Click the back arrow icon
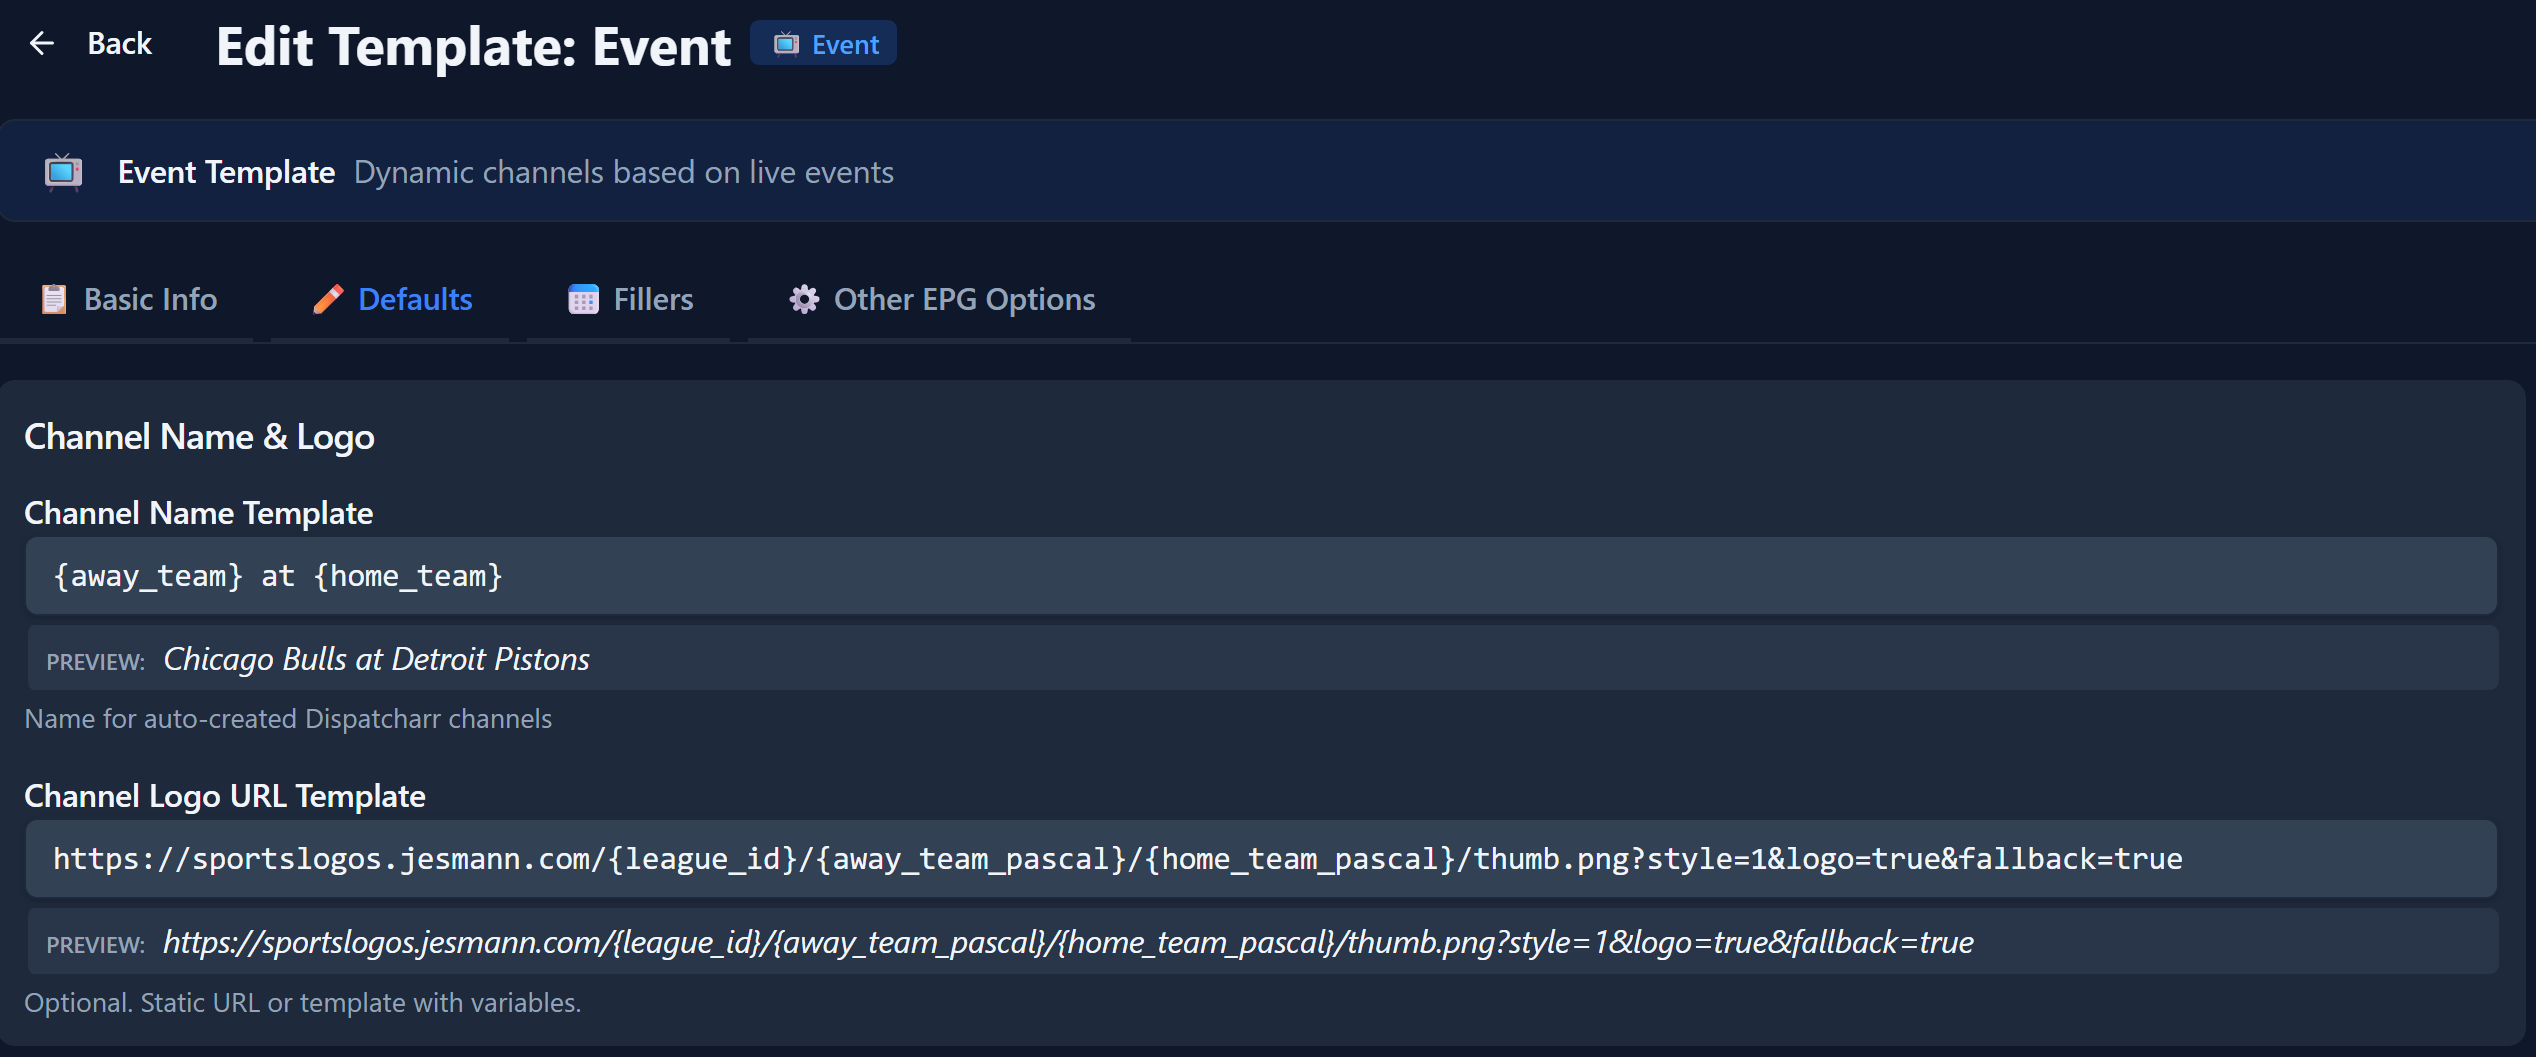This screenshot has height=1057, width=2536. tap(41, 43)
